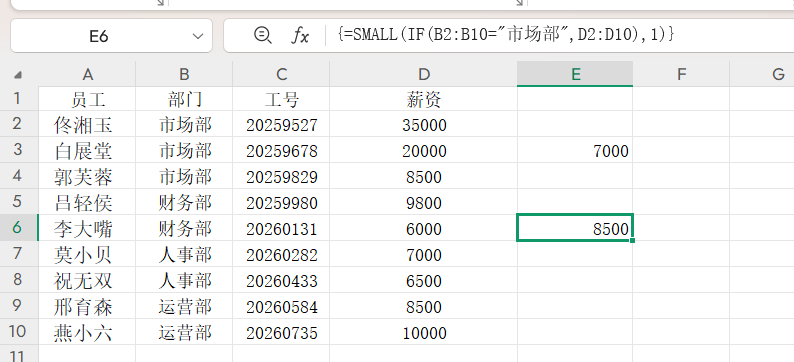Click the fx insert function icon
Screen dimensions: 794x362
tap(300, 35)
